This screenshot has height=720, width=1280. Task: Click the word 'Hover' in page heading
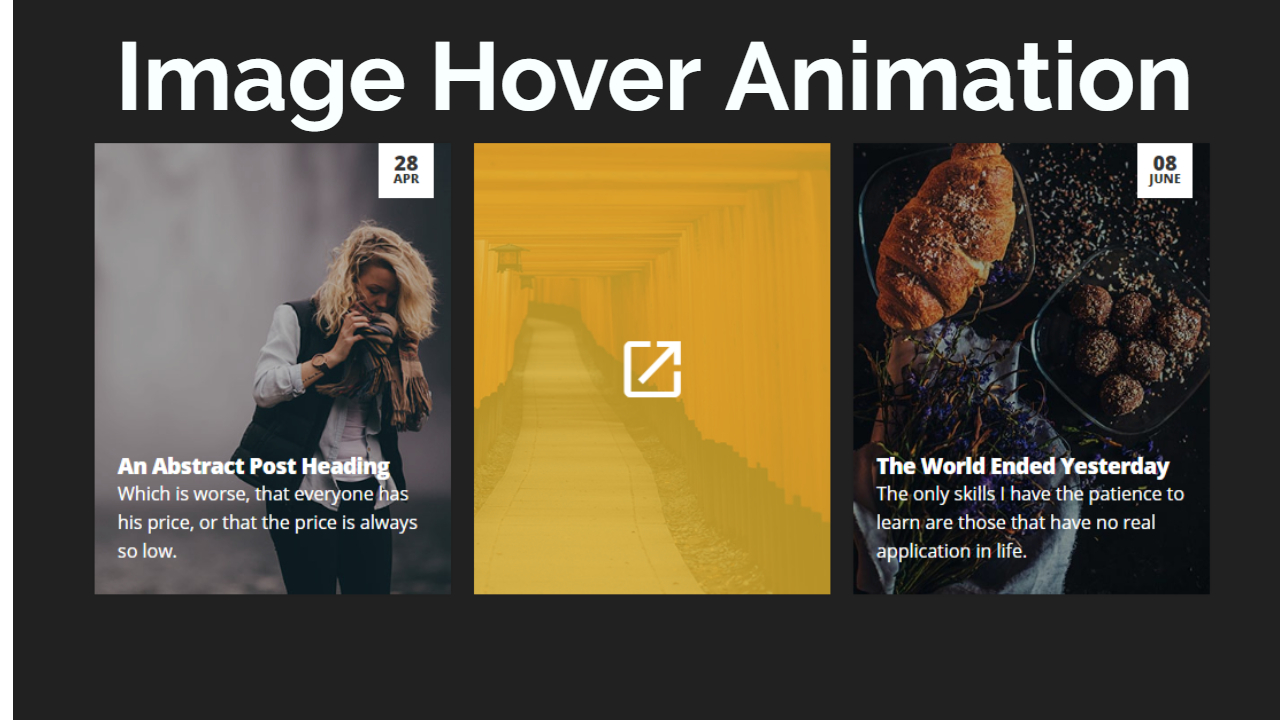coord(565,78)
